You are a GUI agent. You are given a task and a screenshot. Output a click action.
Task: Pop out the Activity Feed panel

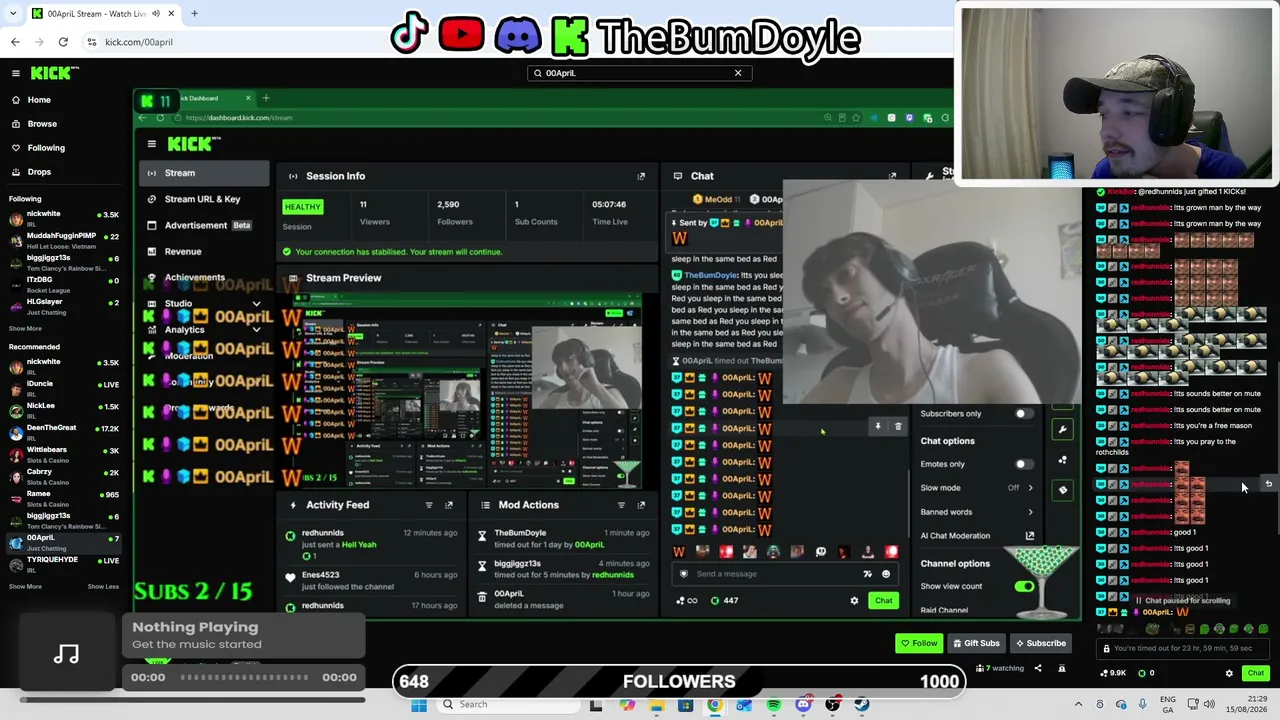tap(449, 505)
